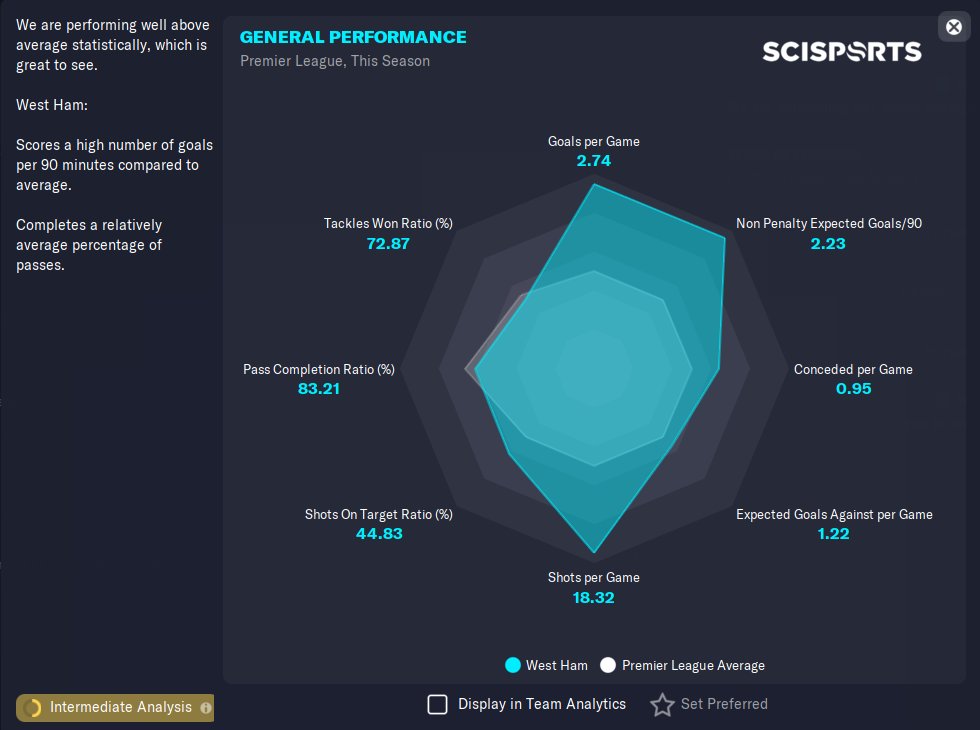Click the info icon beside Intermediate Analysis
This screenshot has height=730, width=980.
point(206,708)
